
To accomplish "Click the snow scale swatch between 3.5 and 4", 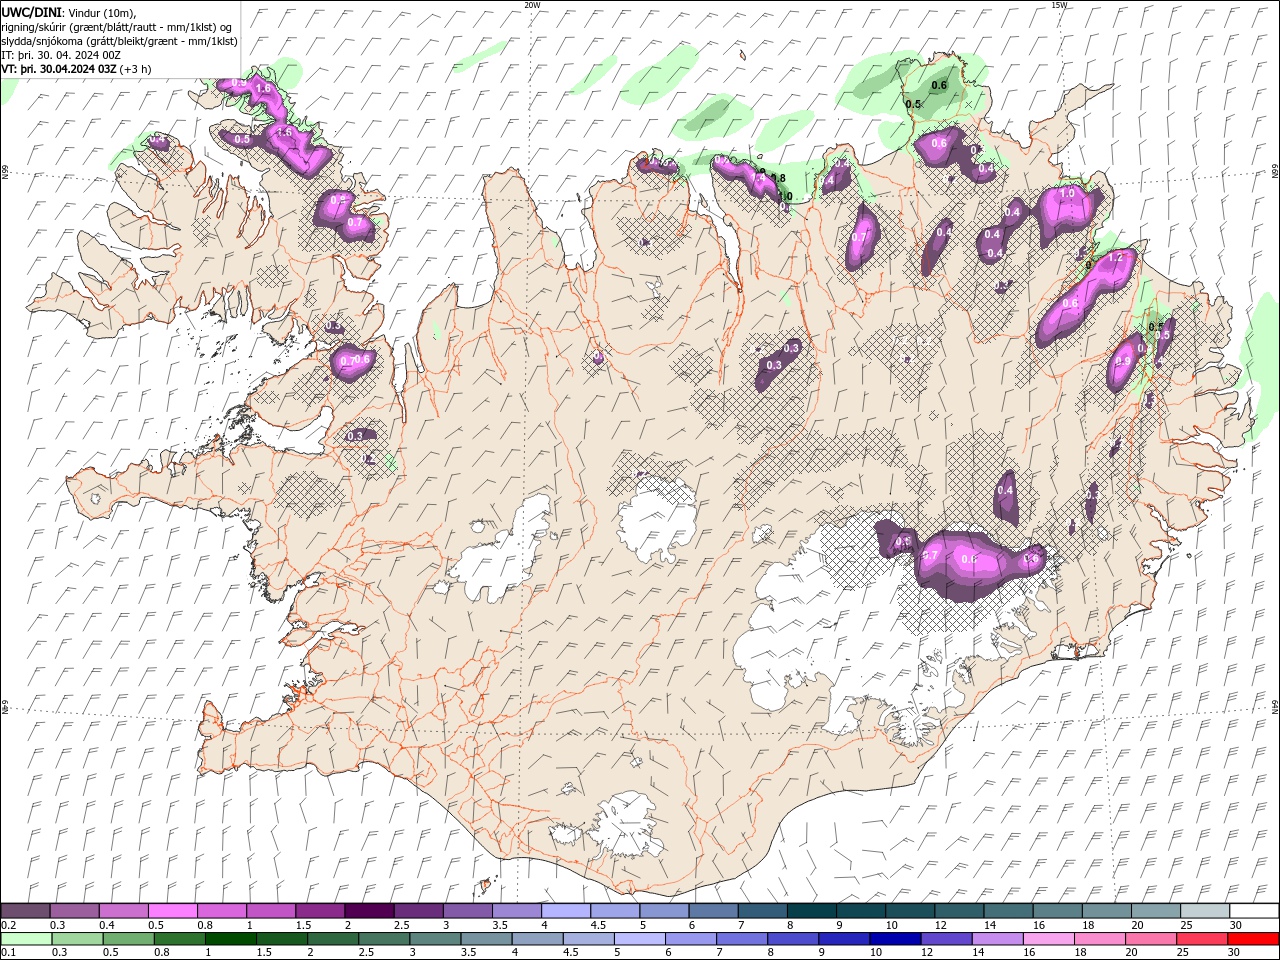I will tap(517, 911).
